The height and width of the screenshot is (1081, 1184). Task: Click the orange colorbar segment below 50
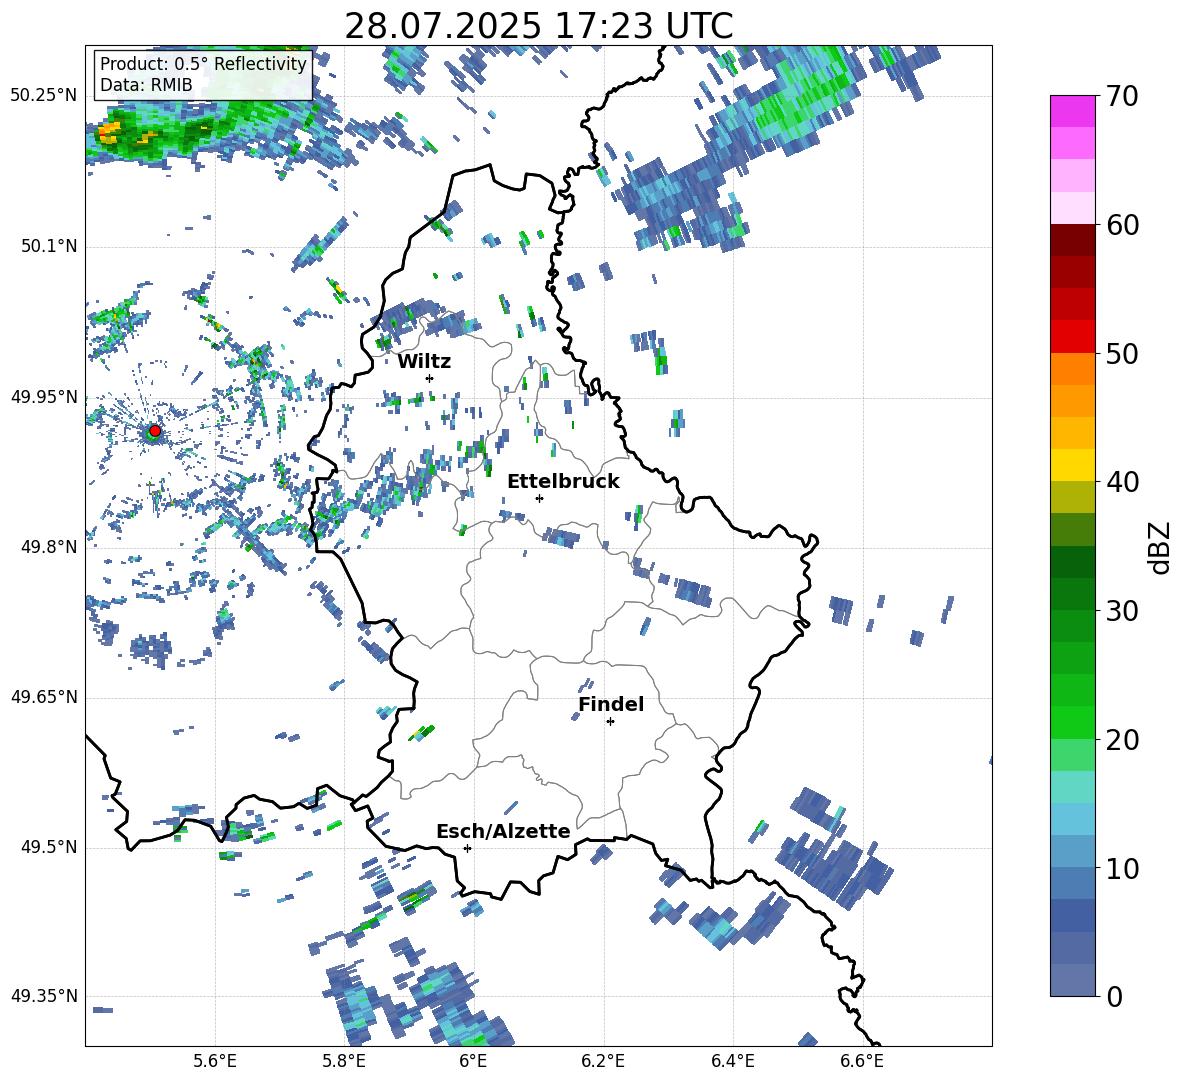[x=1072, y=369]
